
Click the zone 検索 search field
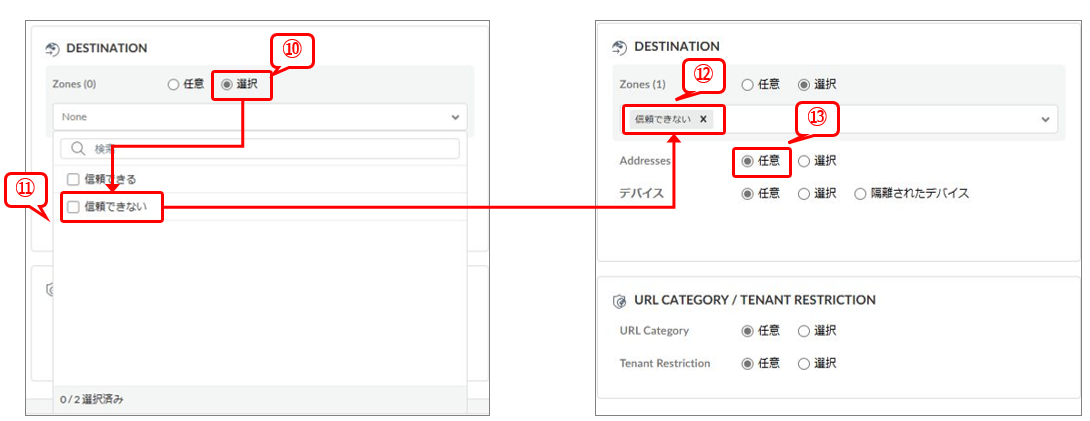(x=270, y=149)
